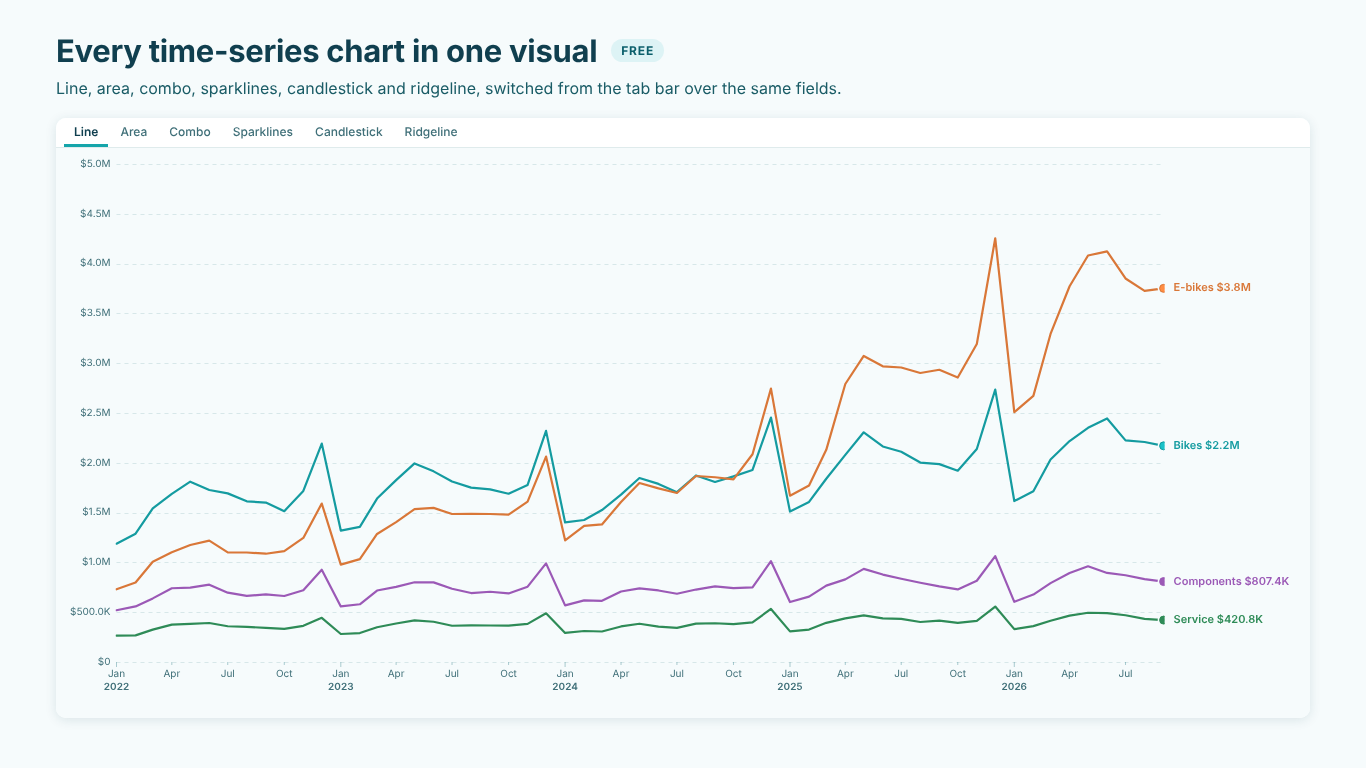Image resolution: width=1366 pixels, height=768 pixels.
Task: Click the $4.5M axis label
Action: tap(95, 214)
